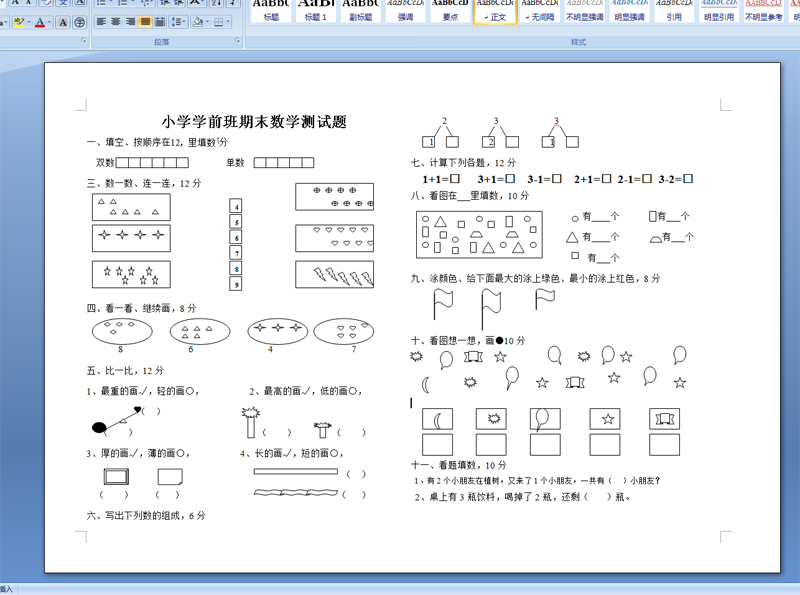
Task: Click the document title 小学学前班期末数学测试题
Action: [254, 122]
